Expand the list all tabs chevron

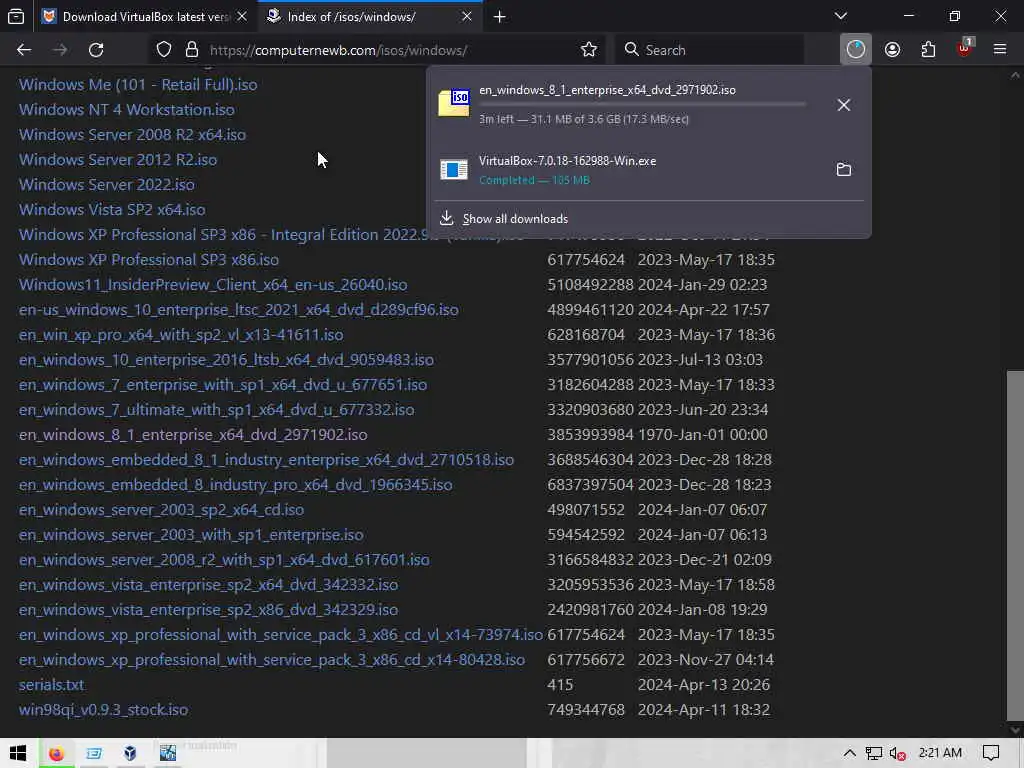(x=841, y=16)
